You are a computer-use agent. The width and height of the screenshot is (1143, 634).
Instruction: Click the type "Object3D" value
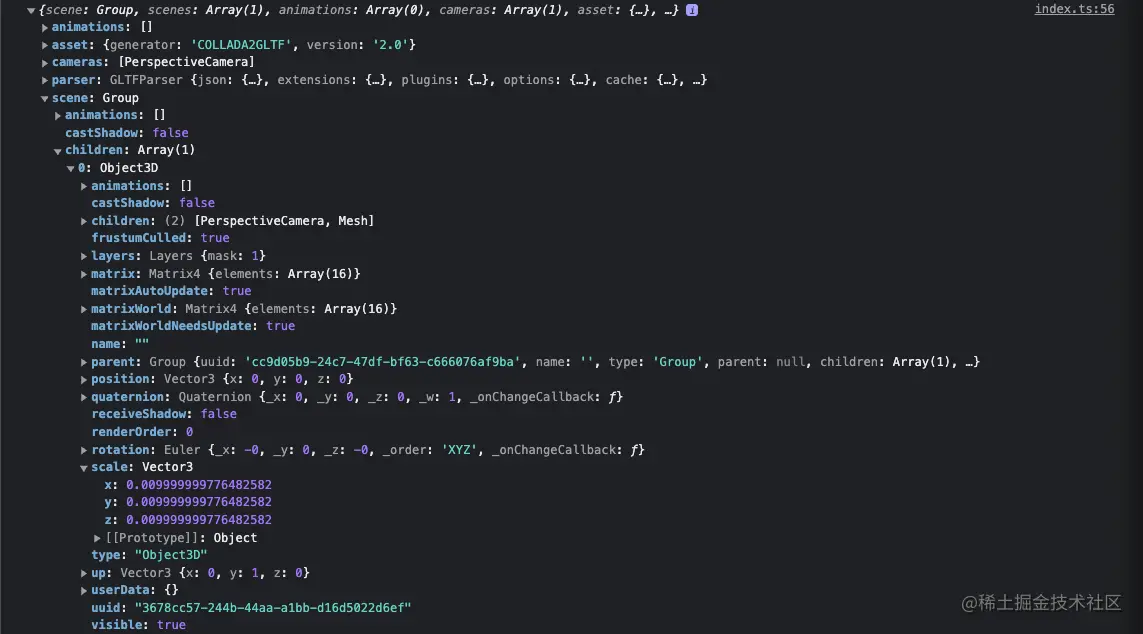click(171, 555)
